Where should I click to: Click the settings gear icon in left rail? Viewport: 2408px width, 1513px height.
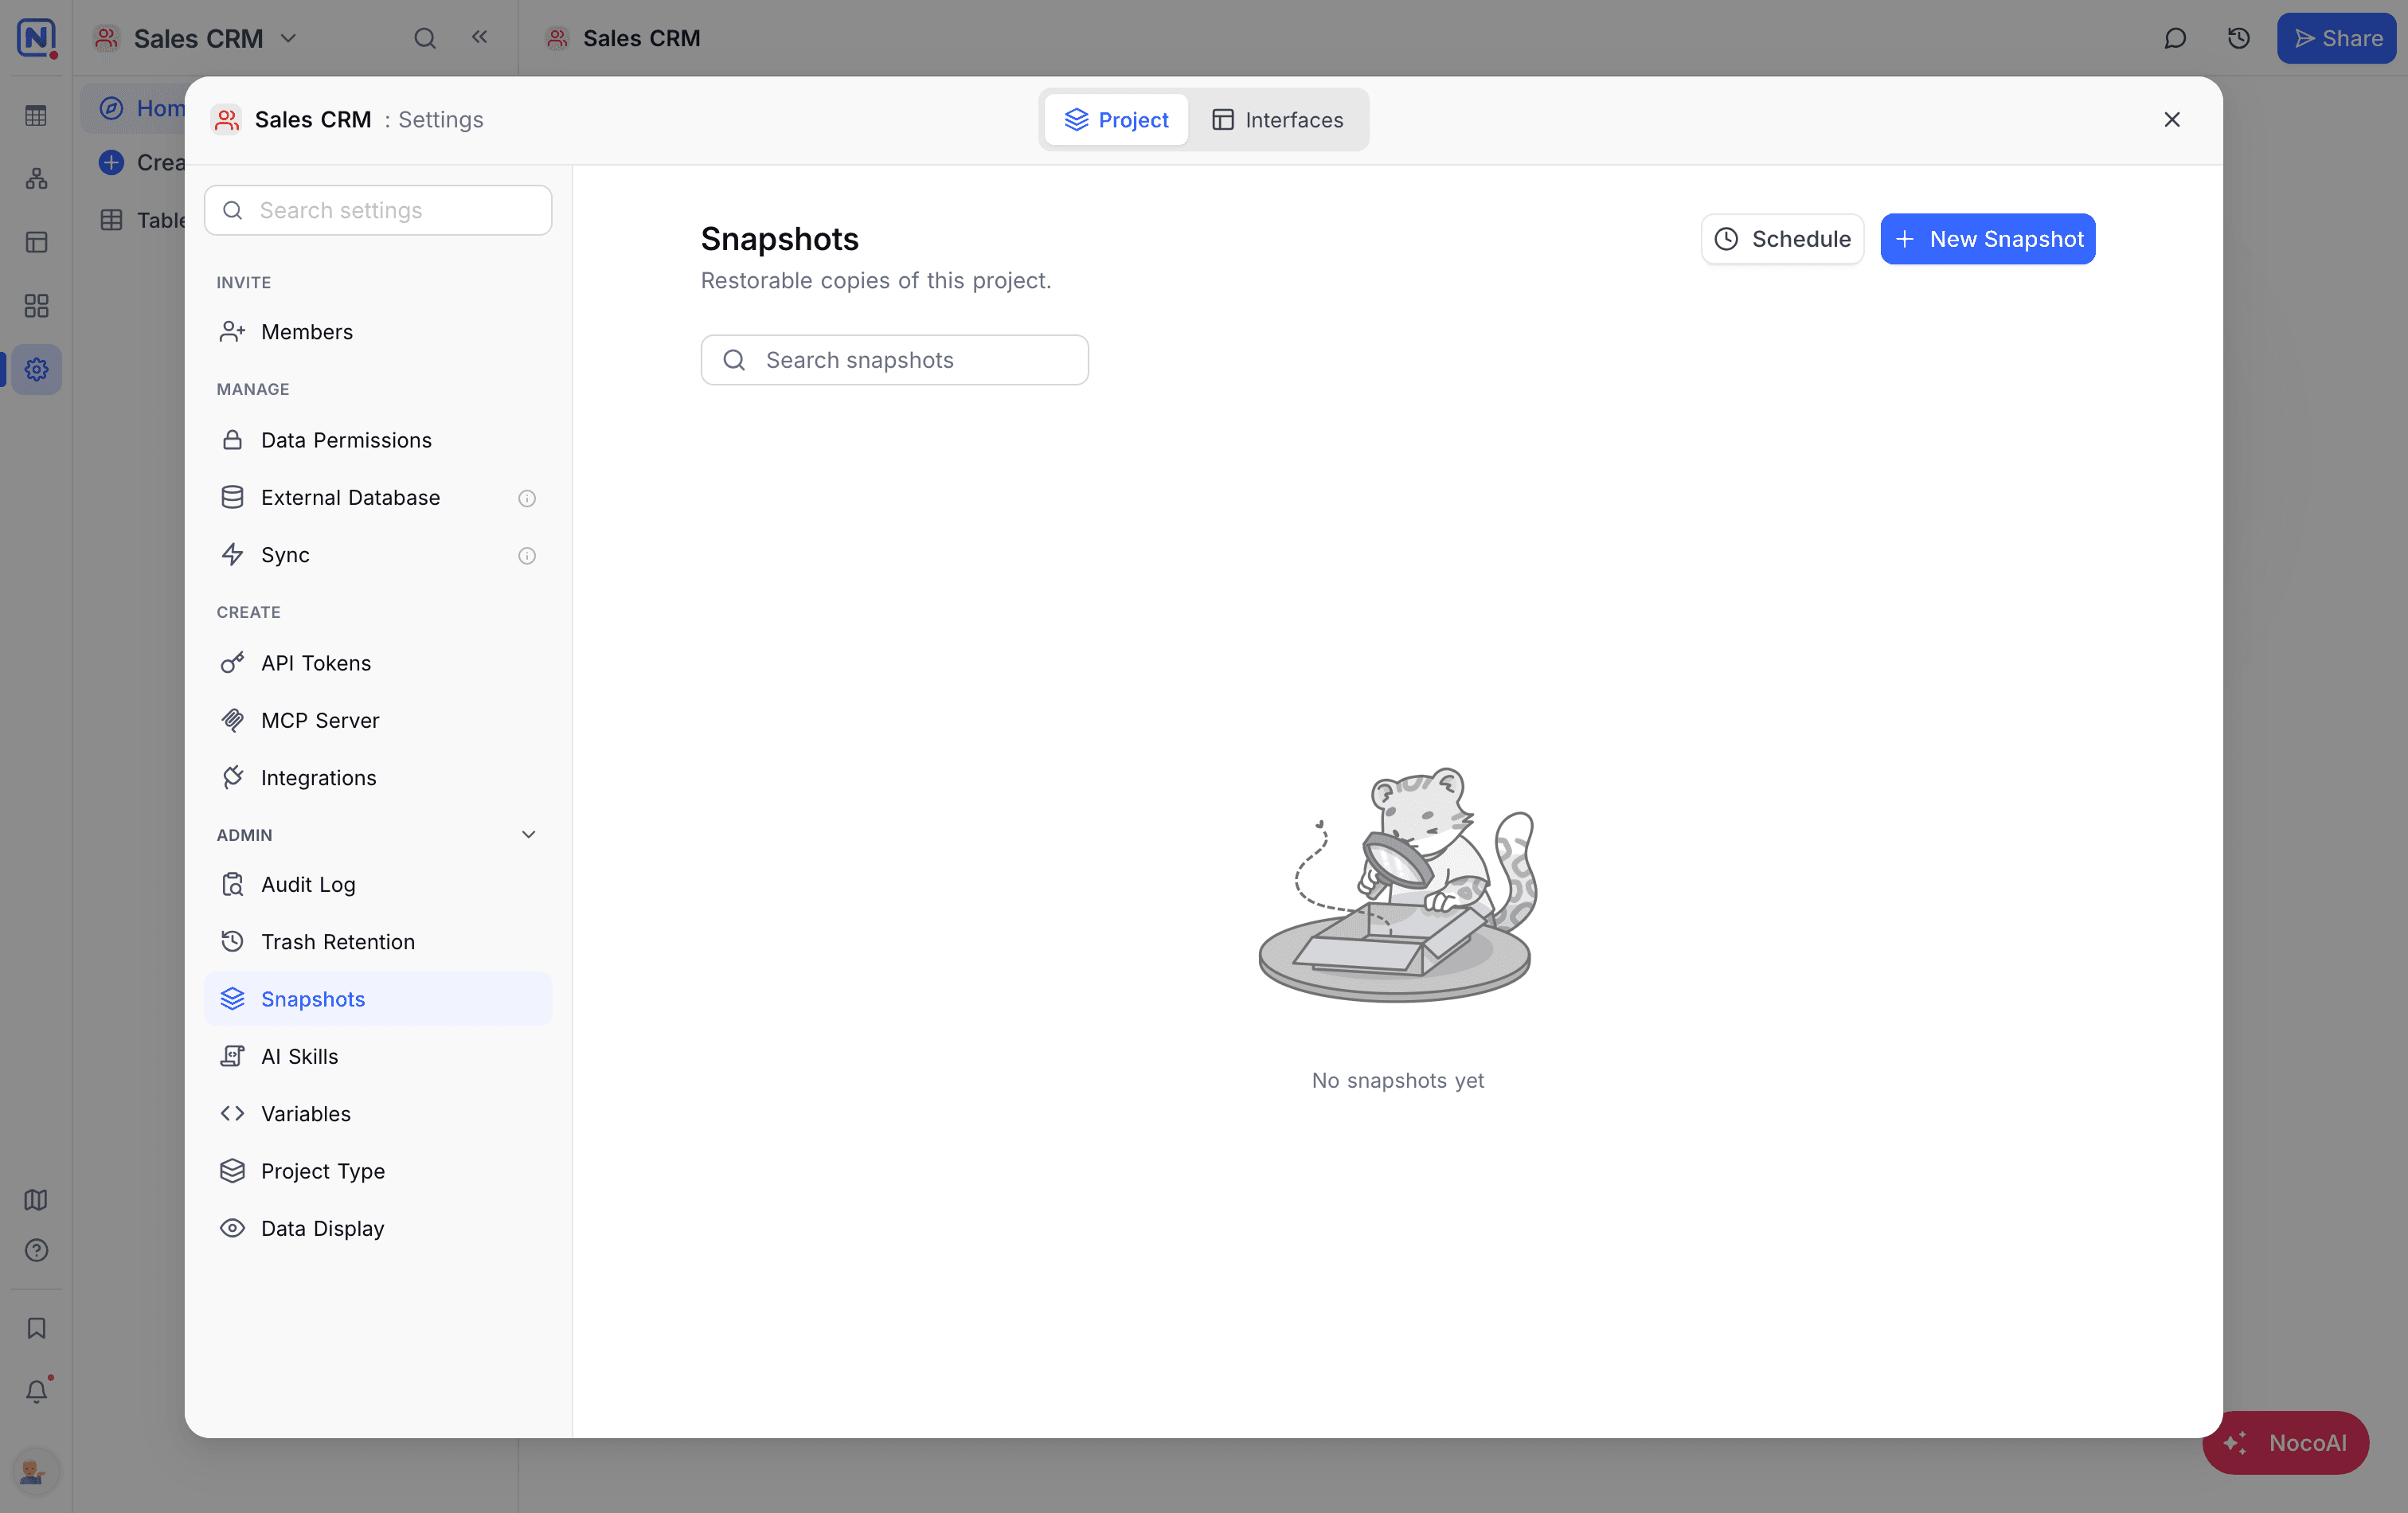point(36,369)
